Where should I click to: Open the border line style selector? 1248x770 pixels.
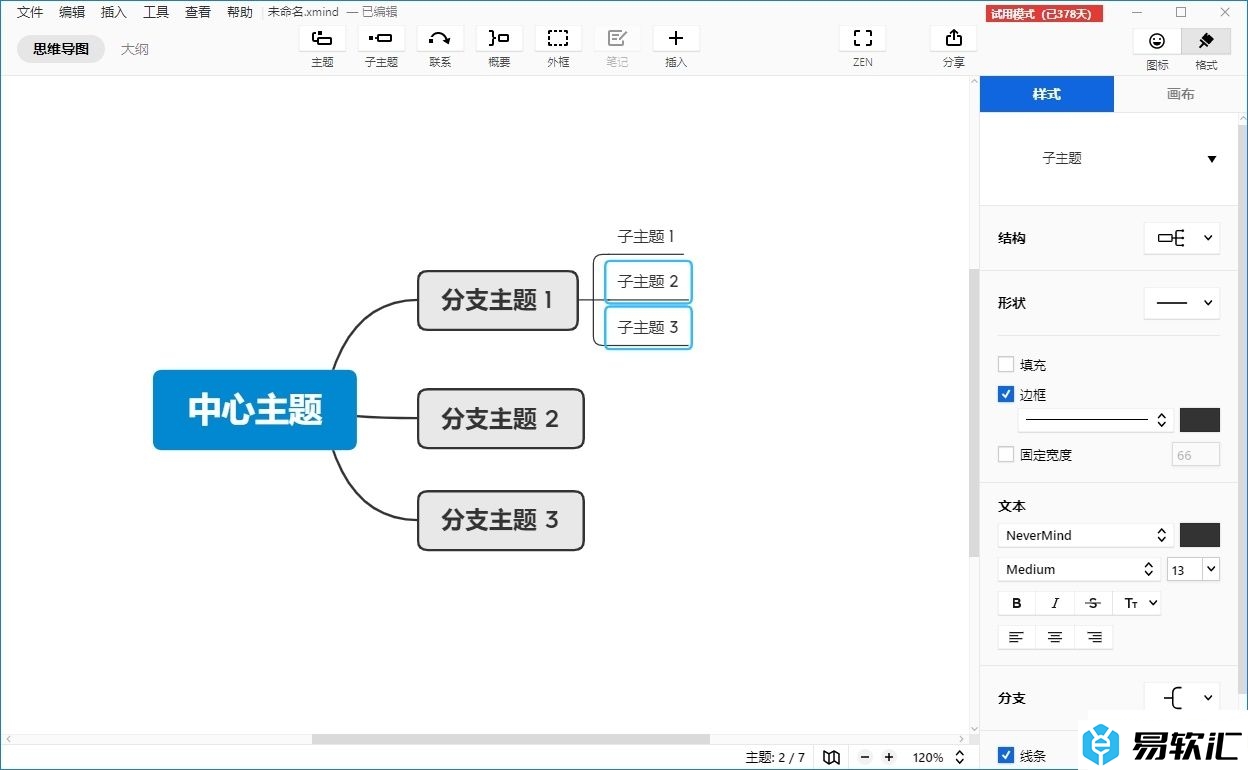click(x=1095, y=420)
